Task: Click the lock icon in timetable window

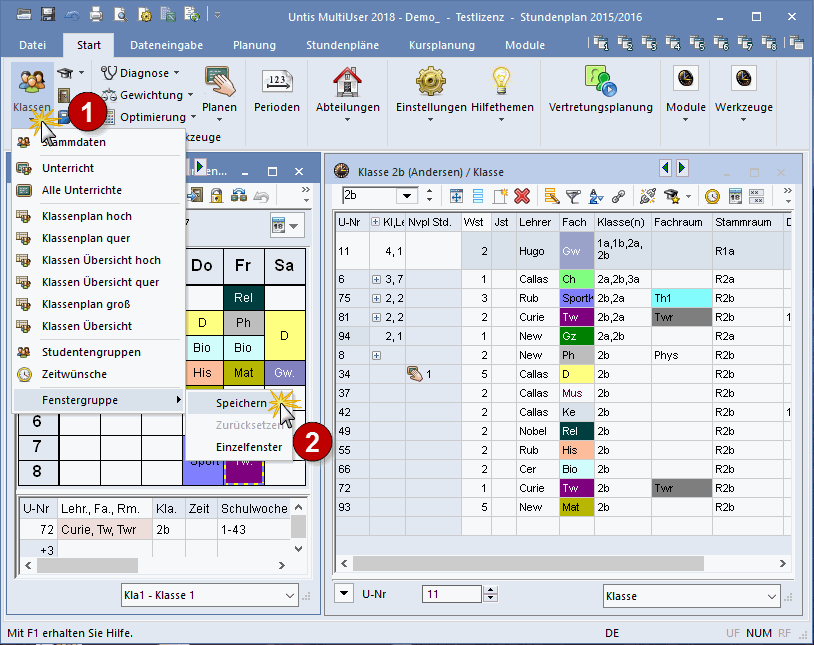Action: point(216,195)
